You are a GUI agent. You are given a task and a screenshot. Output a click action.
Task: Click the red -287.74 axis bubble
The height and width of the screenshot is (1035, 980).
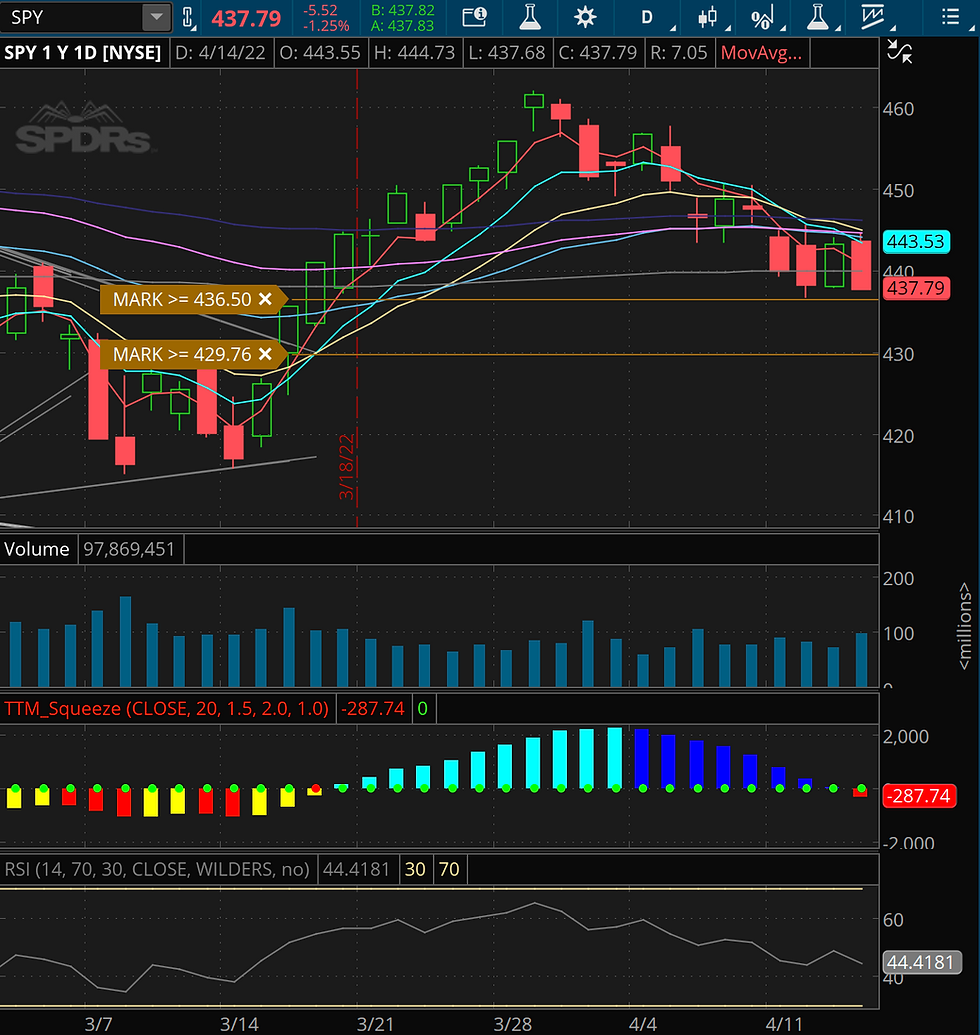coord(919,795)
